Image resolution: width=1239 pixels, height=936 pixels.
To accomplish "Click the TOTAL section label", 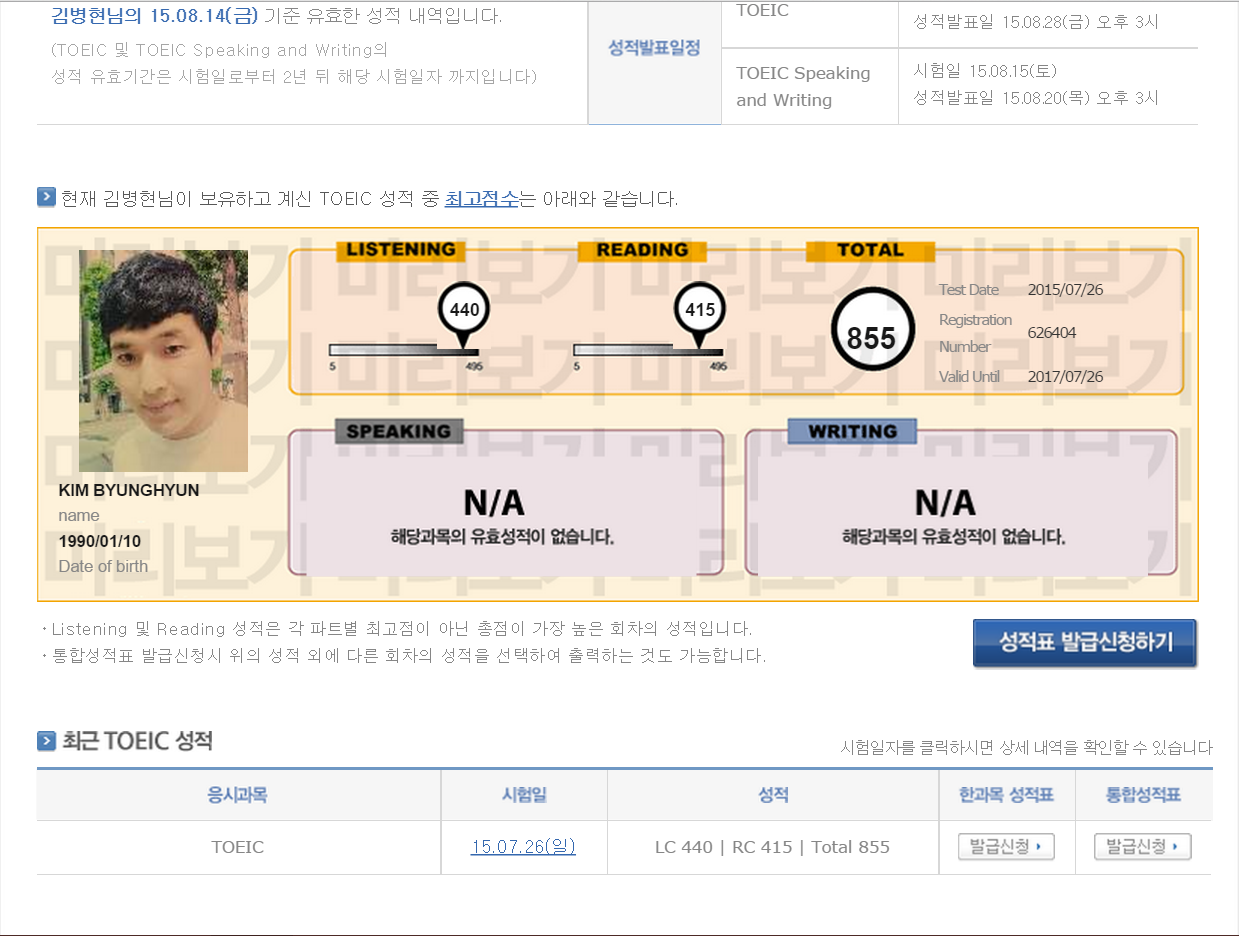I will (x=870, y=250).
